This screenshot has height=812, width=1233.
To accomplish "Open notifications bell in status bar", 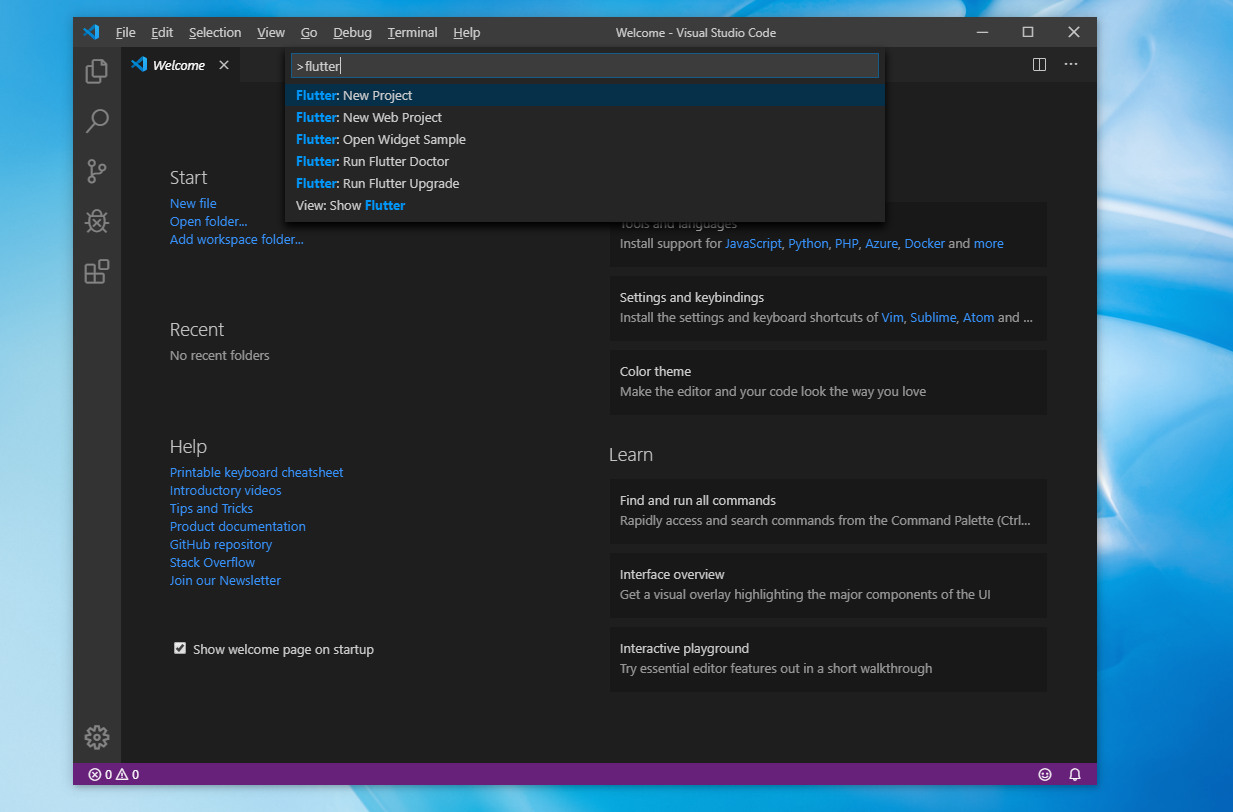I will click(x=1075, y=774).
